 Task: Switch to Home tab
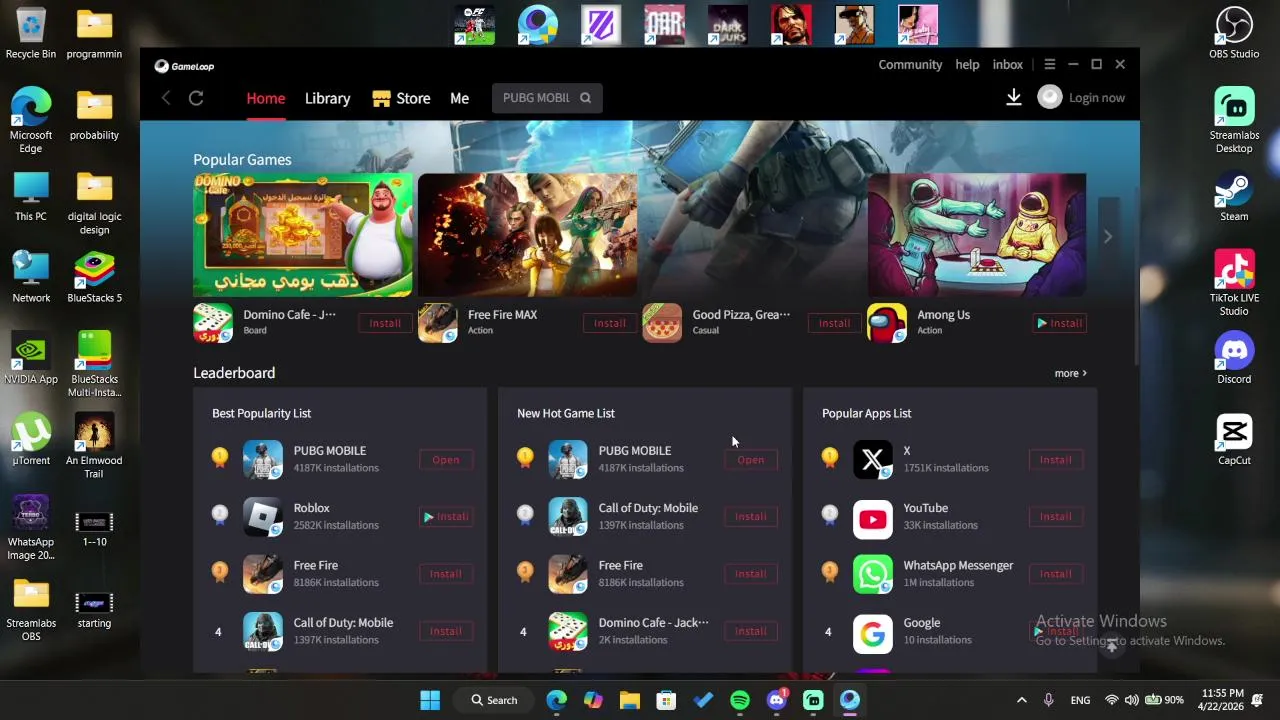tap(266, 98)
